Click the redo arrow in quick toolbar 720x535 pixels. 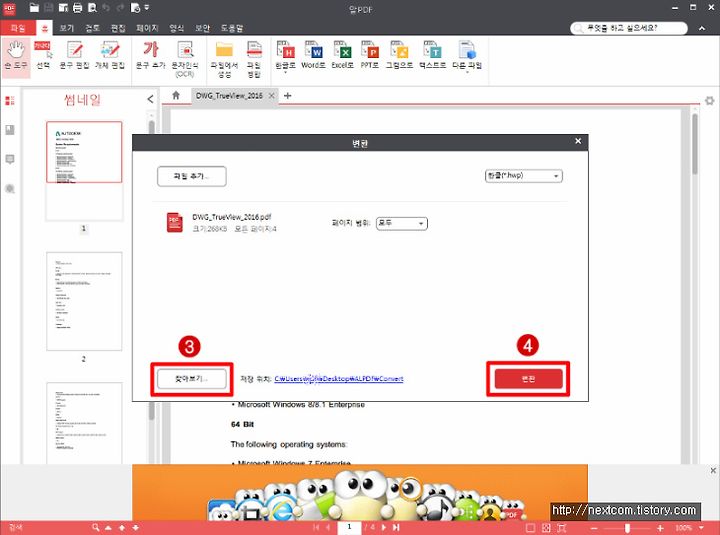[x=120, y=7]
